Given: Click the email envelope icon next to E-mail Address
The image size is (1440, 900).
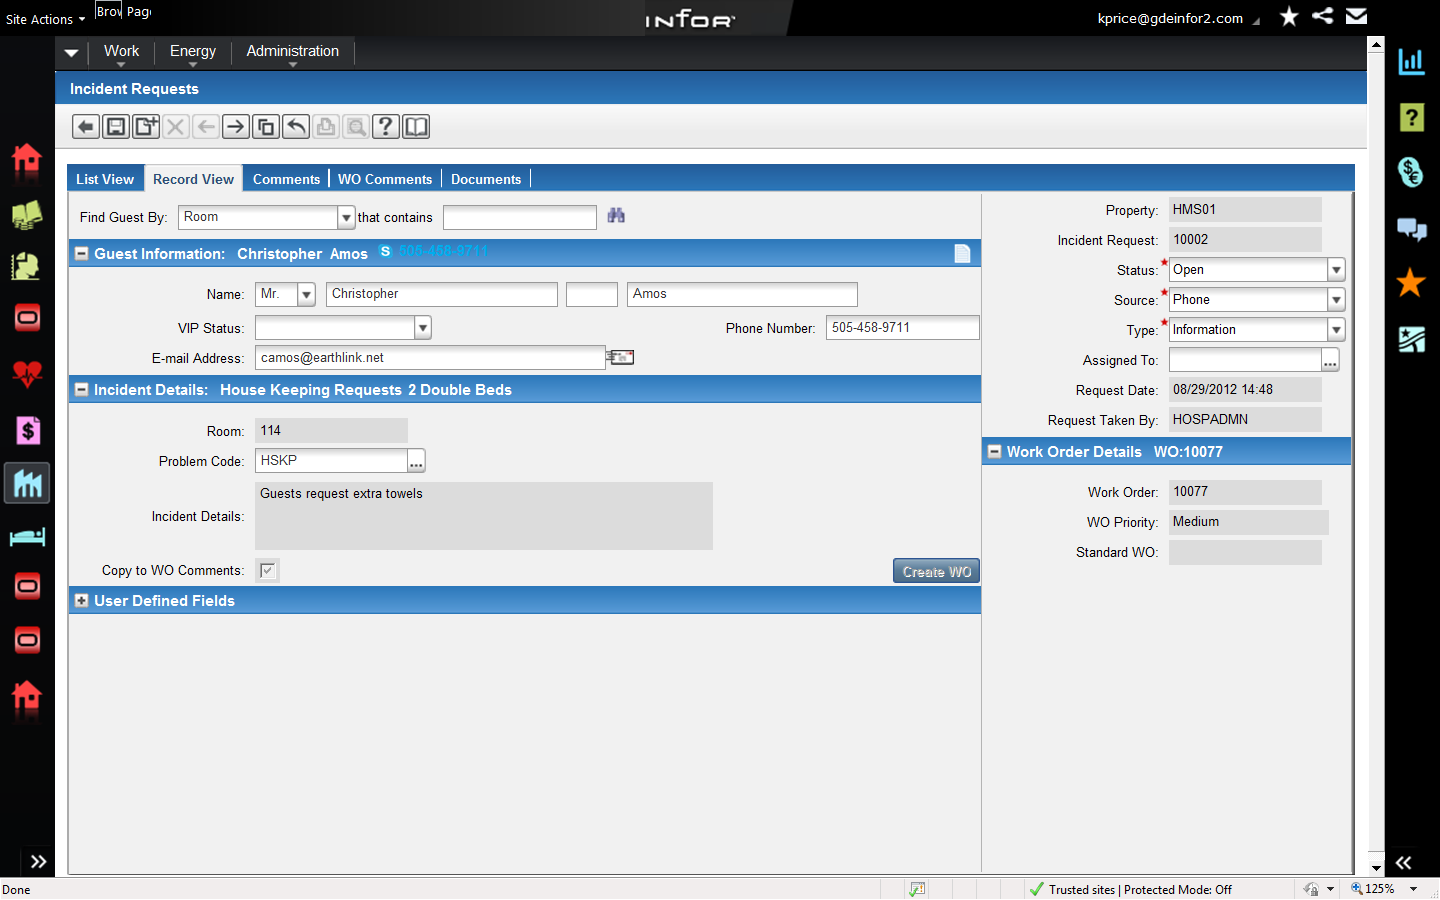Looking at the screenshot, I should pos(621,357).
